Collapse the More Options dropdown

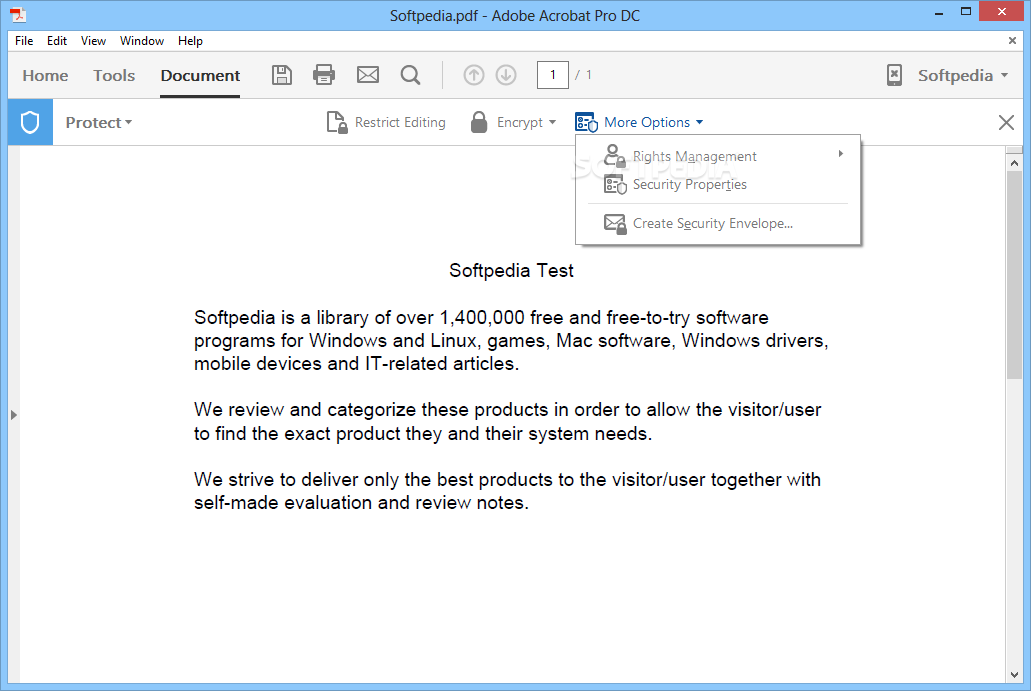[x=700, y=122]
